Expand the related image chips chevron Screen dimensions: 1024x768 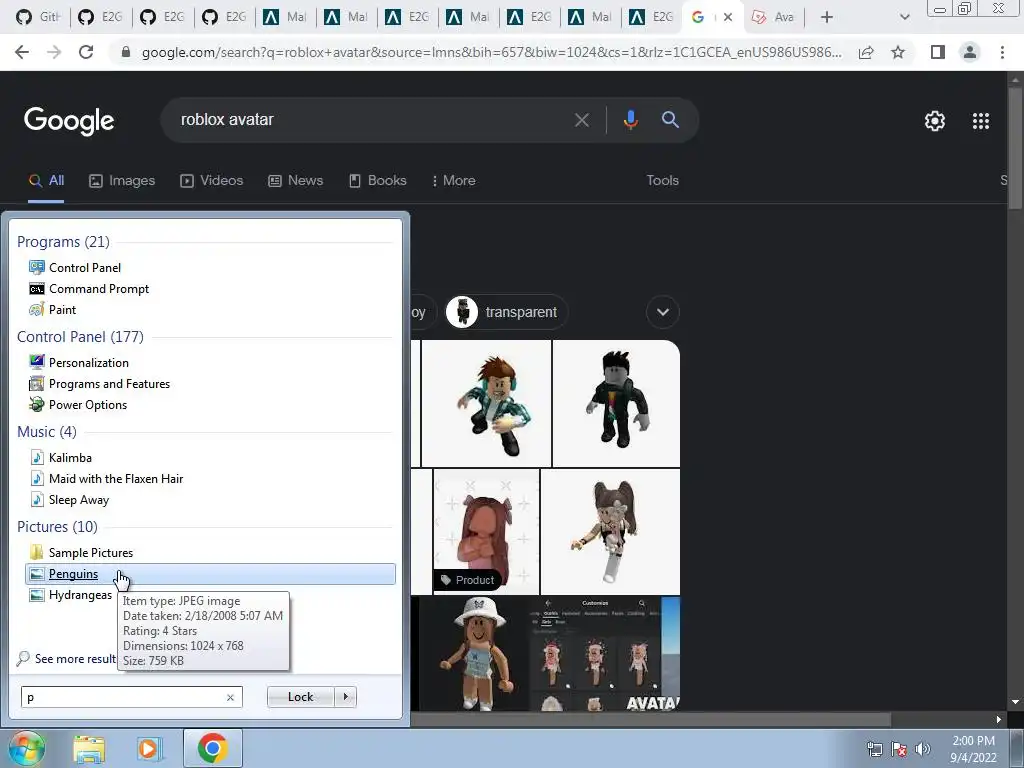coord(663,312)
